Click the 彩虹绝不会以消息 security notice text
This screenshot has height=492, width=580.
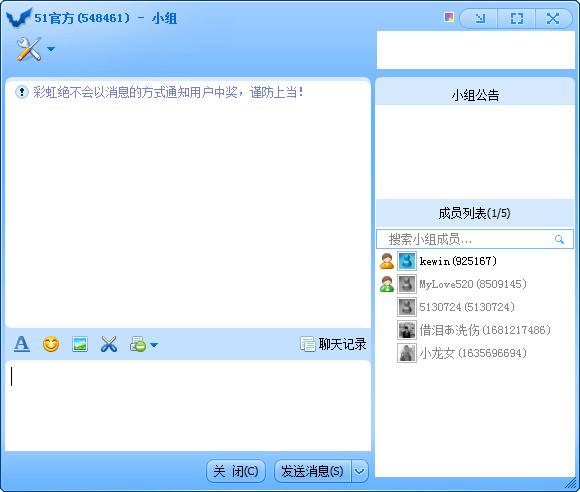pyautogui.click(x=168, y=92)
